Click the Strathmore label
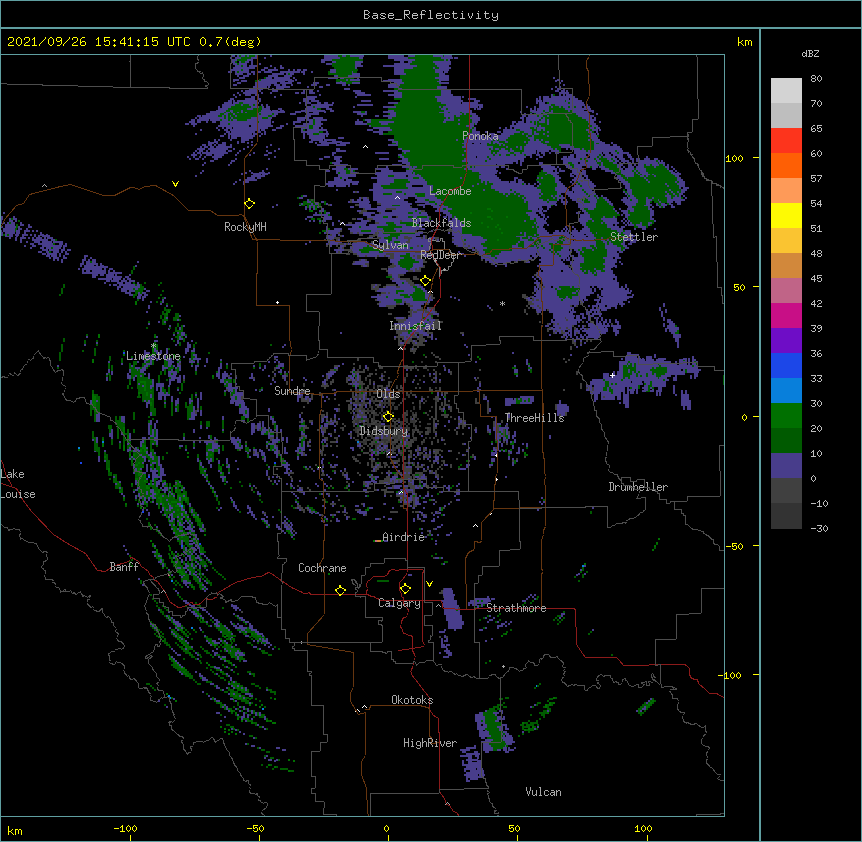Viewport: 862px width, 842px height. pos(516,608)
